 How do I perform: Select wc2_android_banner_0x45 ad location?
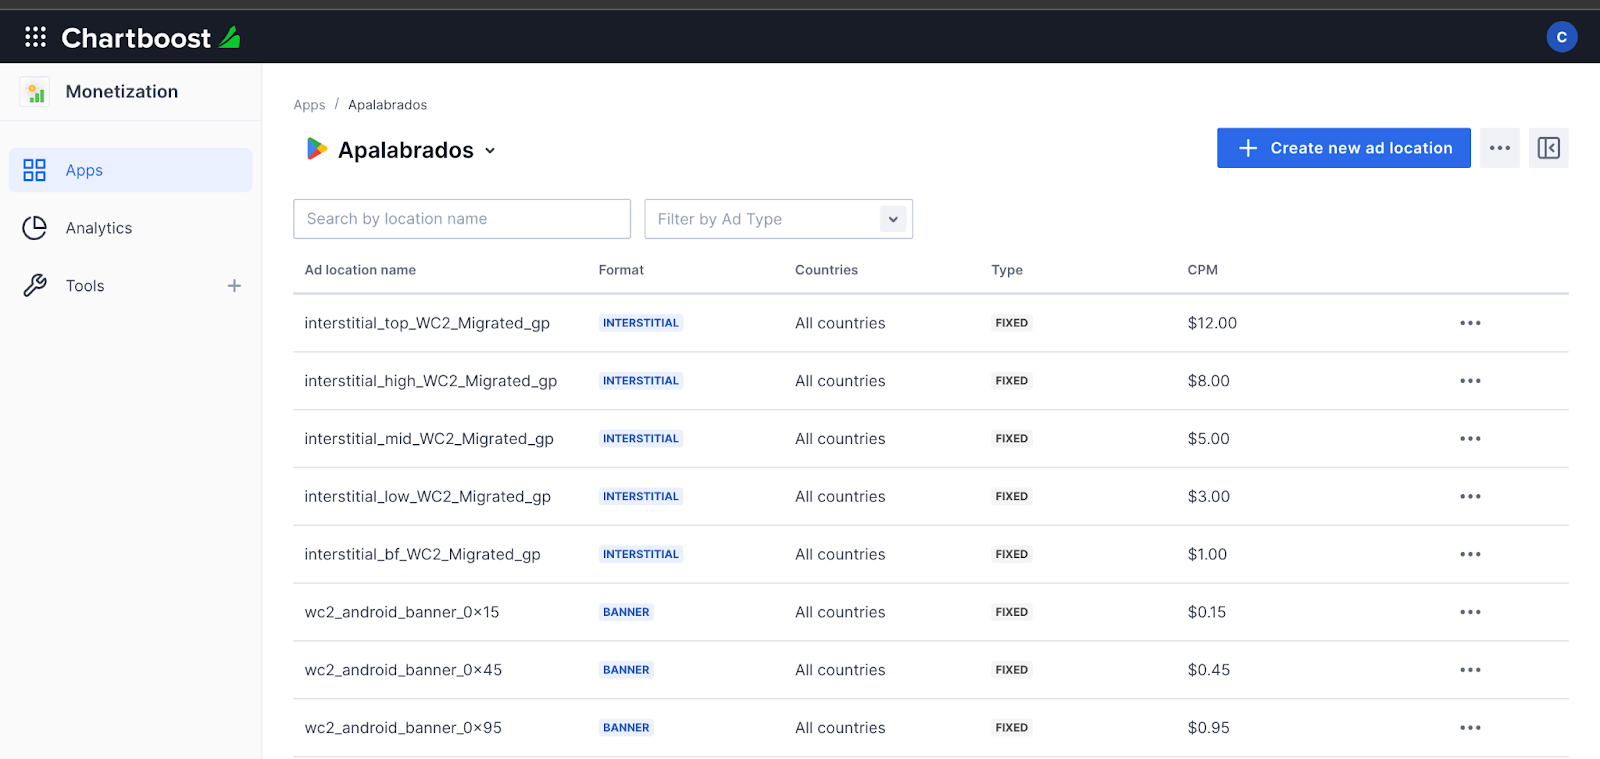(x=403, y=670)
